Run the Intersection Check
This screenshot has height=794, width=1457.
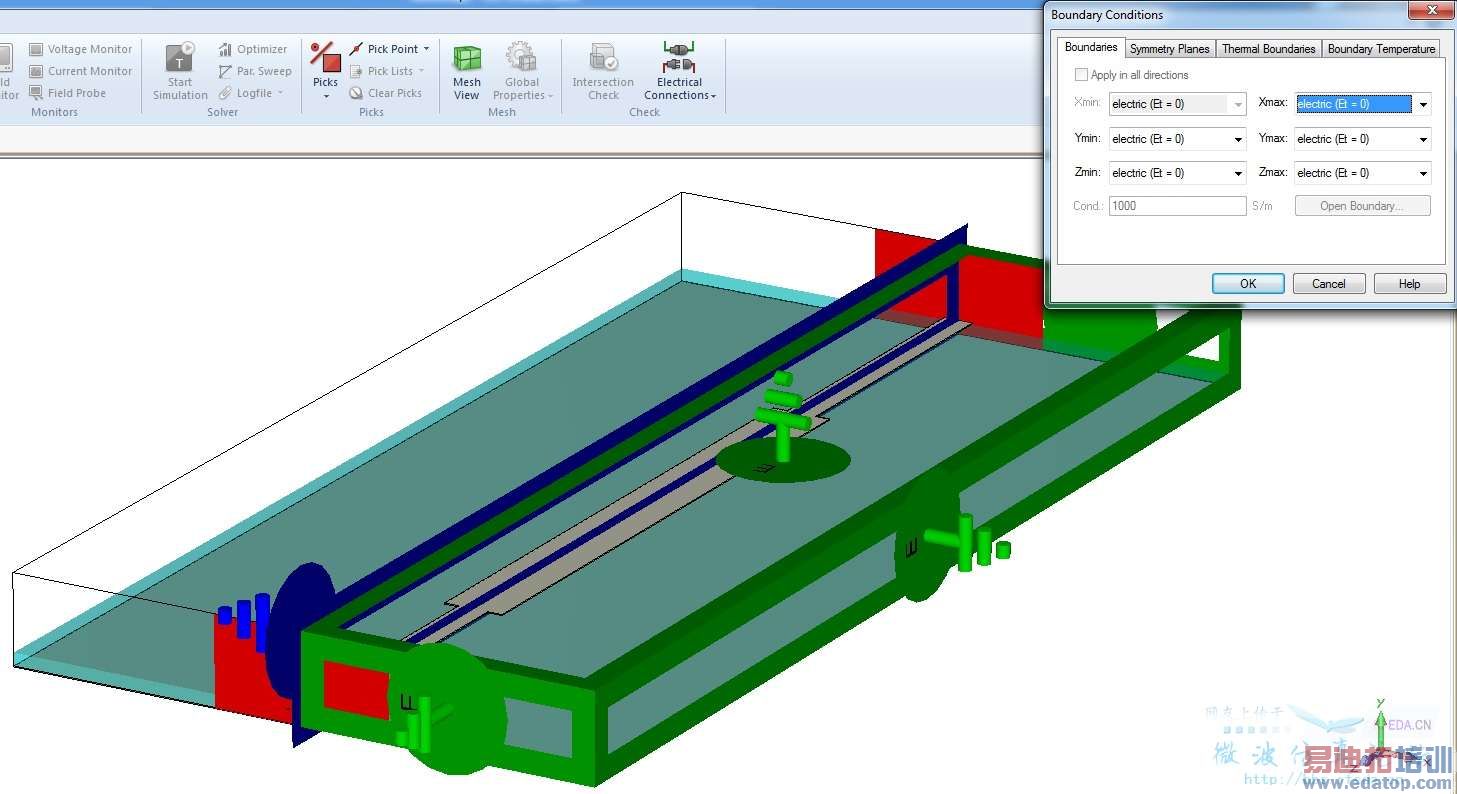coord(603,71)
